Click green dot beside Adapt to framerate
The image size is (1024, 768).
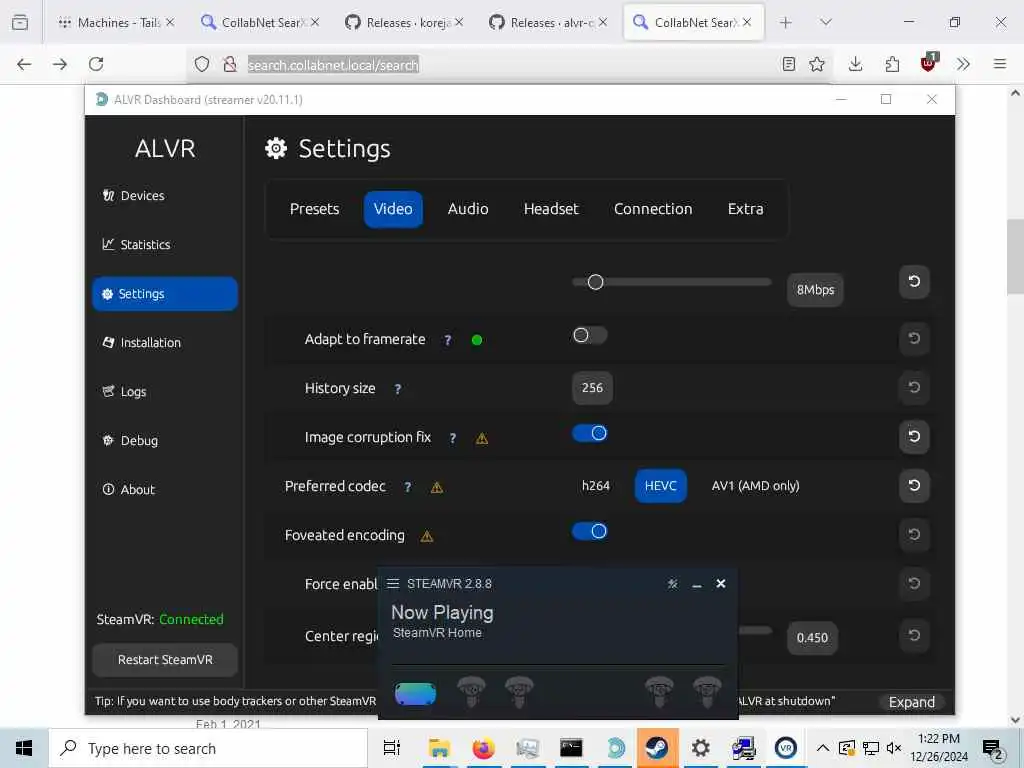(477, 340)
